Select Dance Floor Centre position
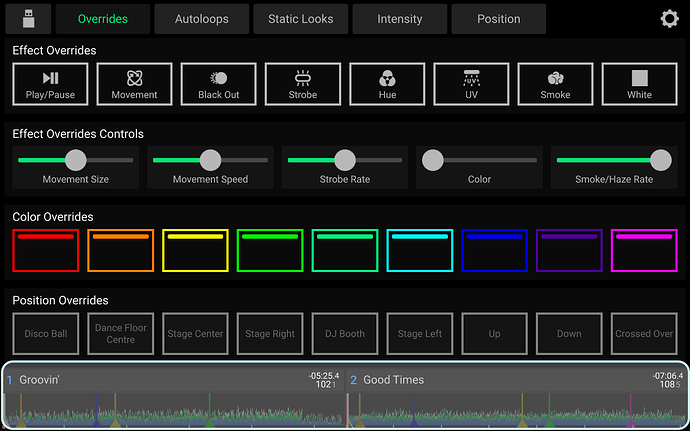 (121, 334)
